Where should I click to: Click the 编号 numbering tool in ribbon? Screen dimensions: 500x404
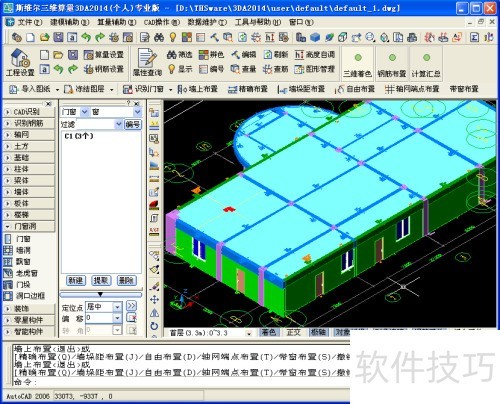pyautogui.click(x=211, y=69)
